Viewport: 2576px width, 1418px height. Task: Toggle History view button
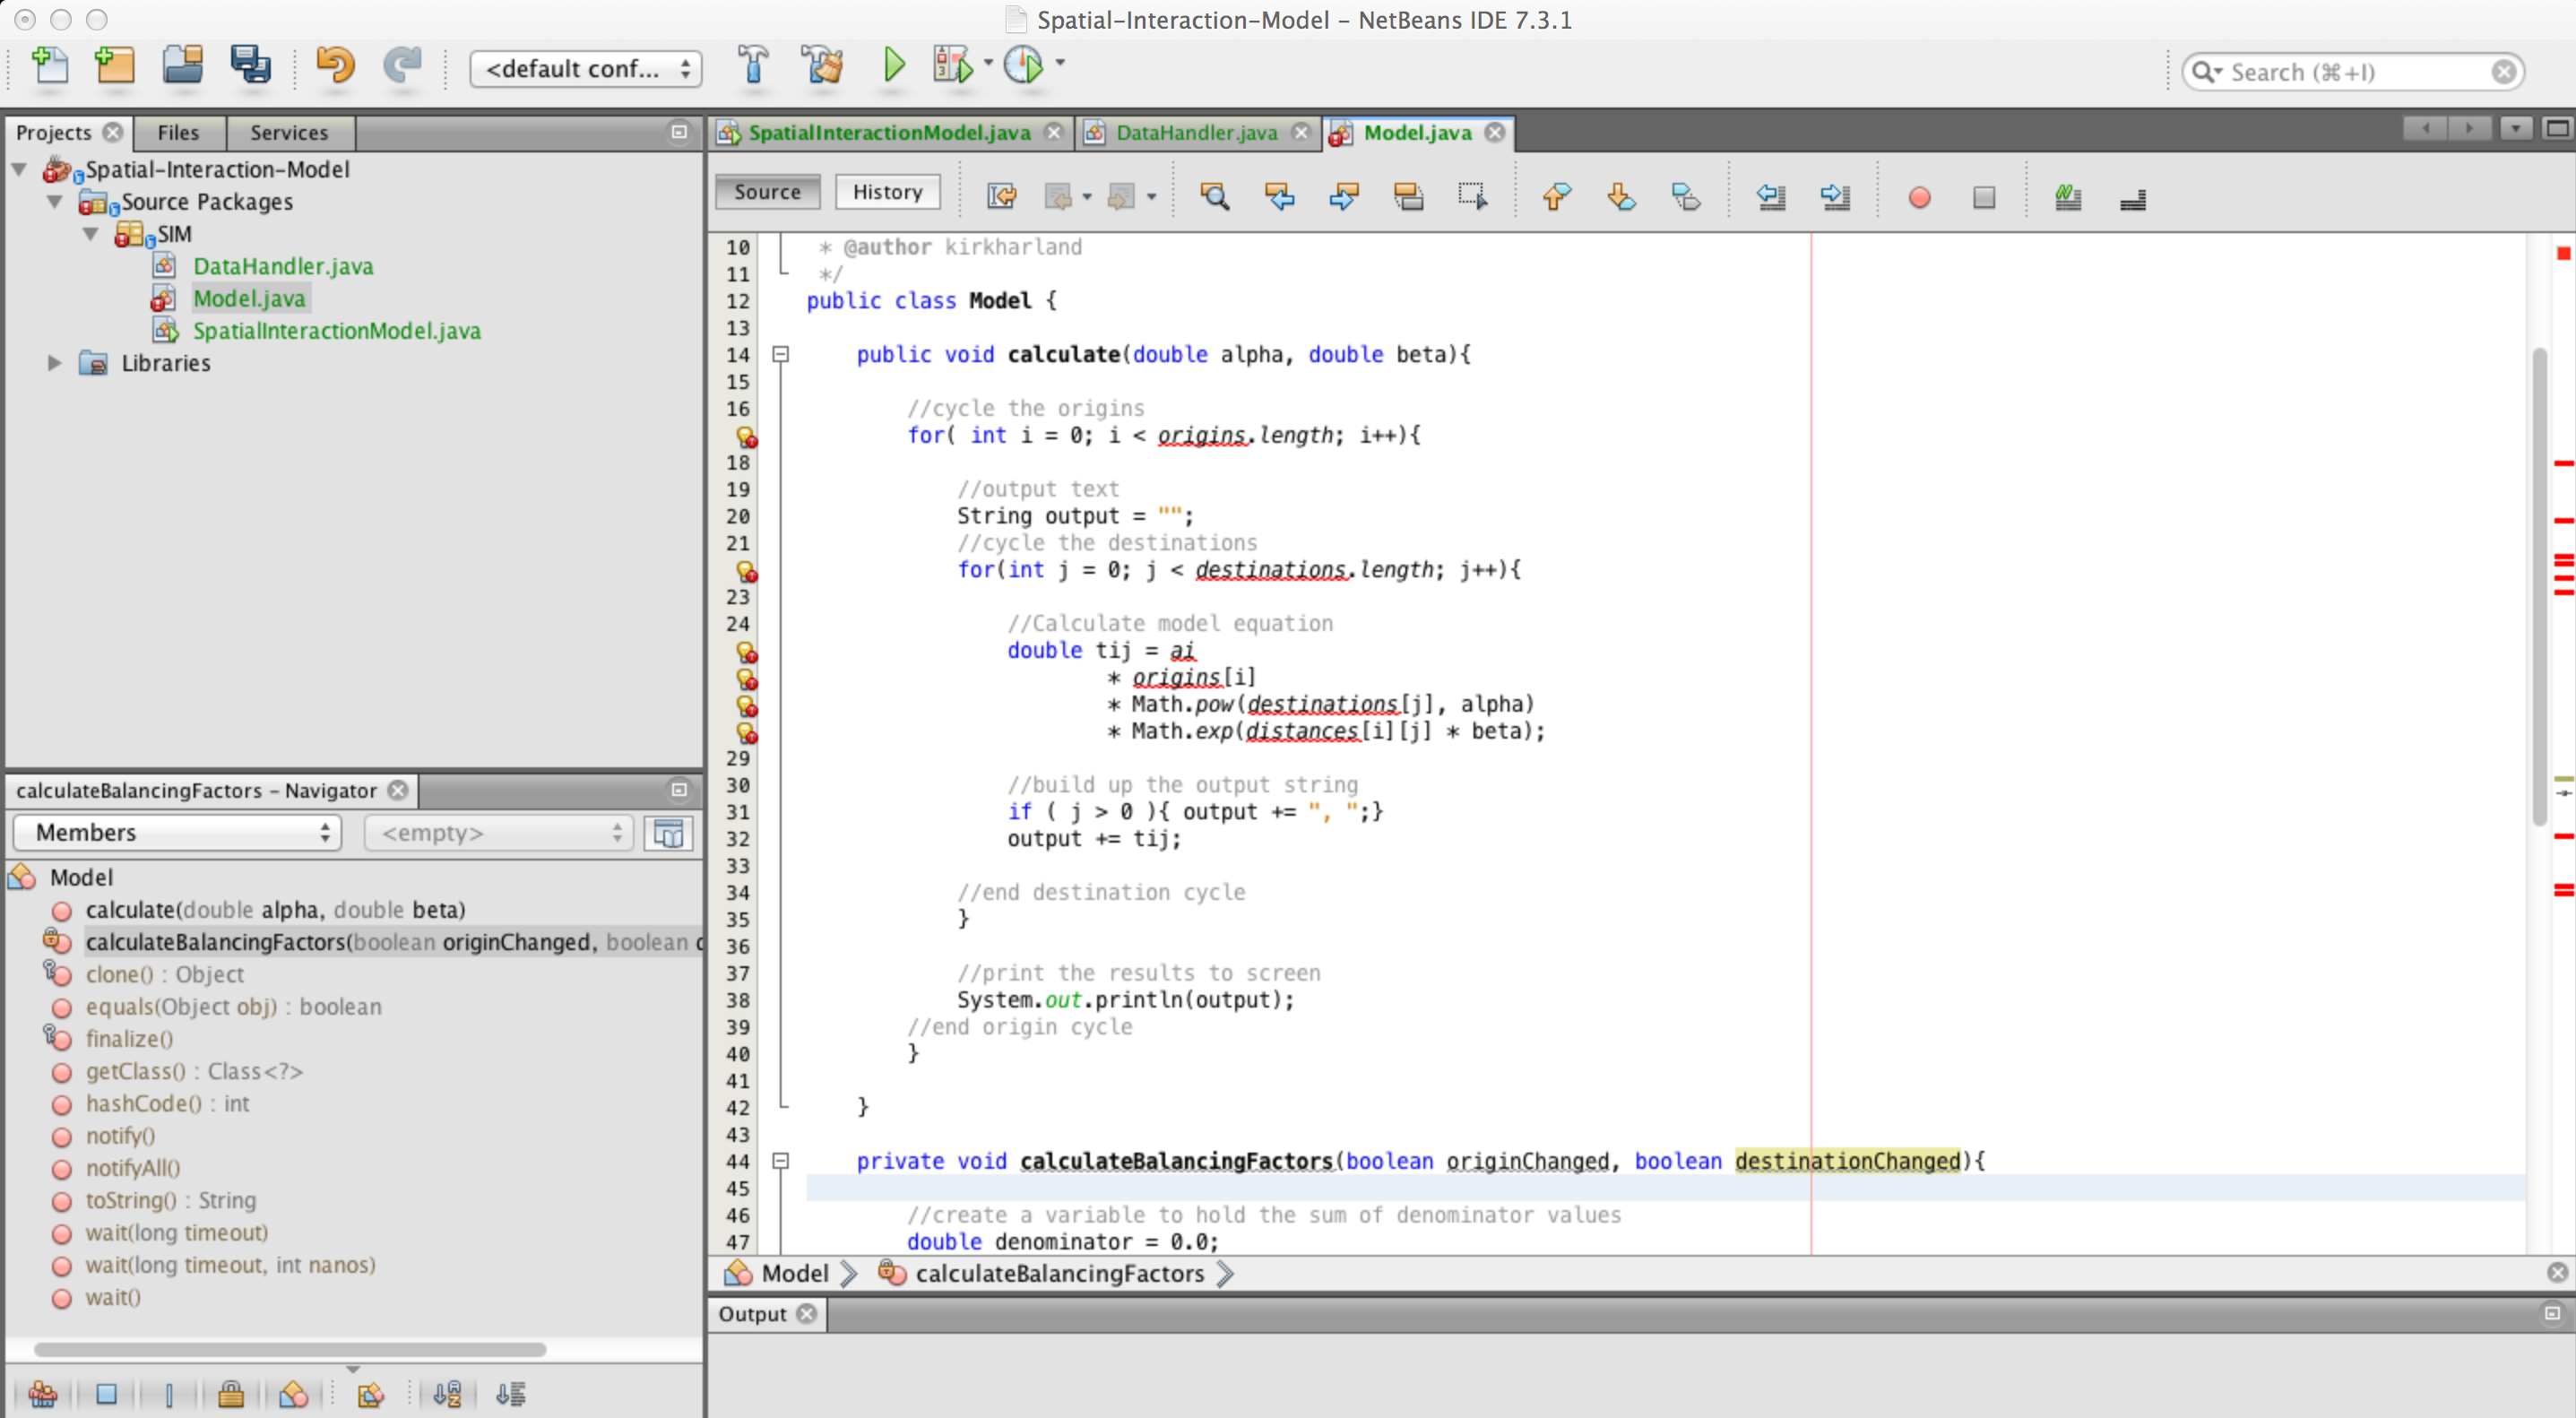888,192
